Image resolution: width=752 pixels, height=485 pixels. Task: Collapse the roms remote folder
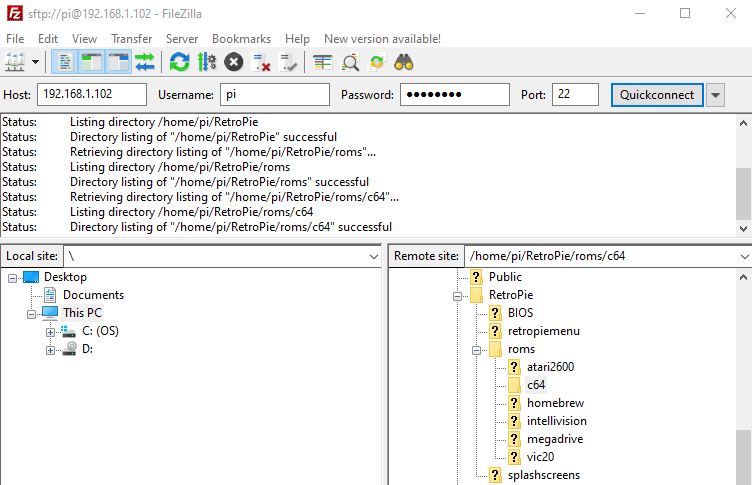(x=476, y=351)
